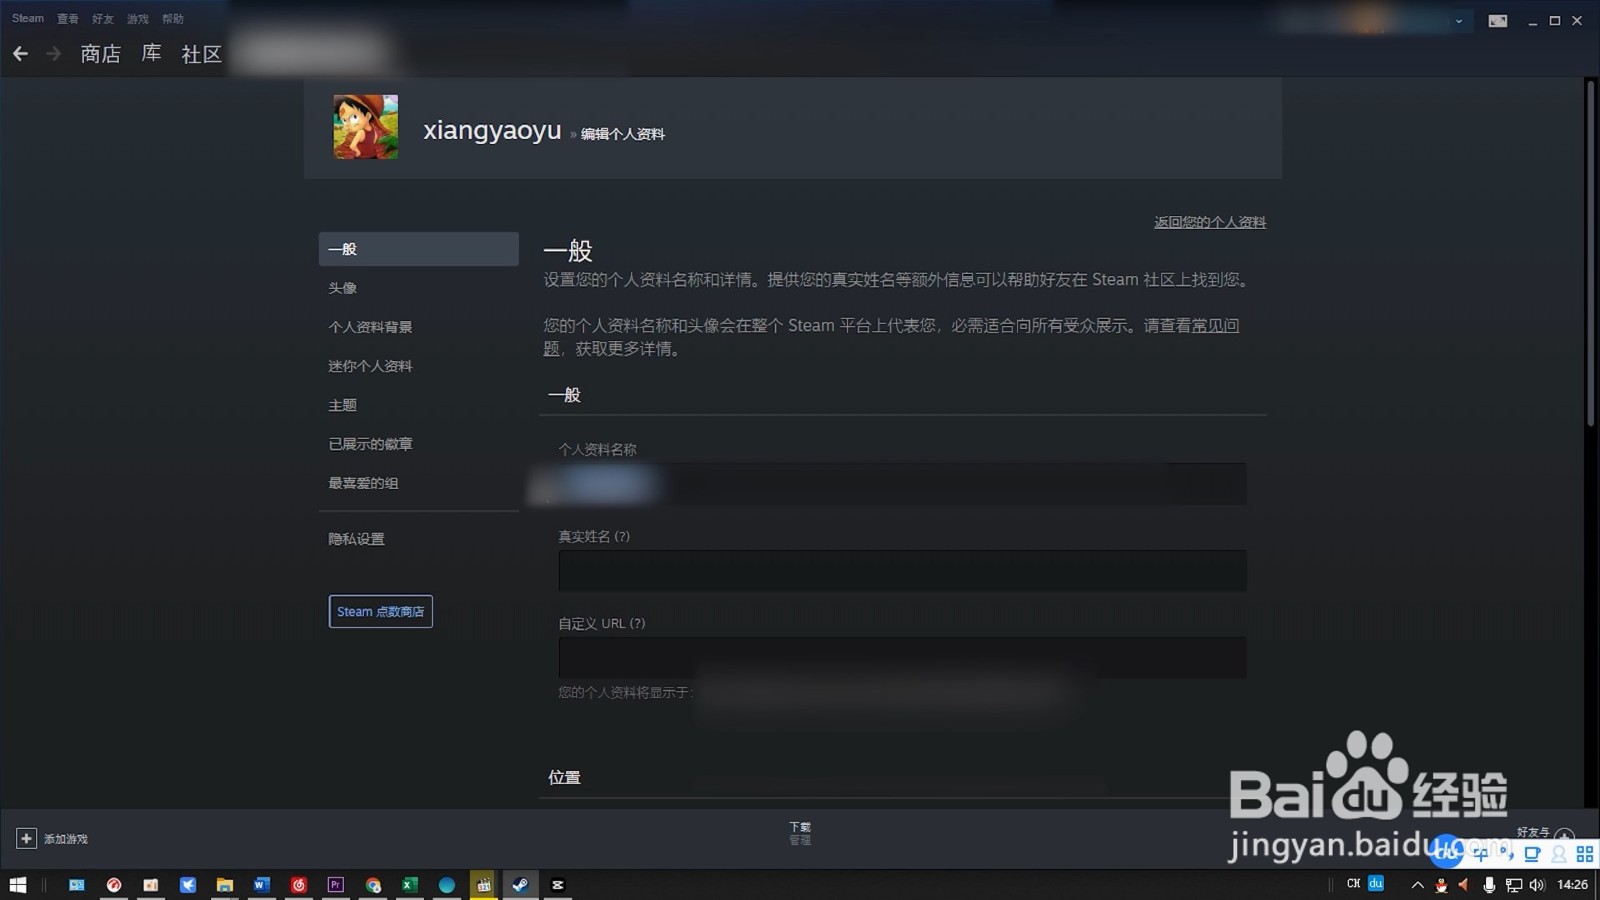Click the IME user account icon
This screenshot has width=1600, height=900.
click(x=1559, y=854)
